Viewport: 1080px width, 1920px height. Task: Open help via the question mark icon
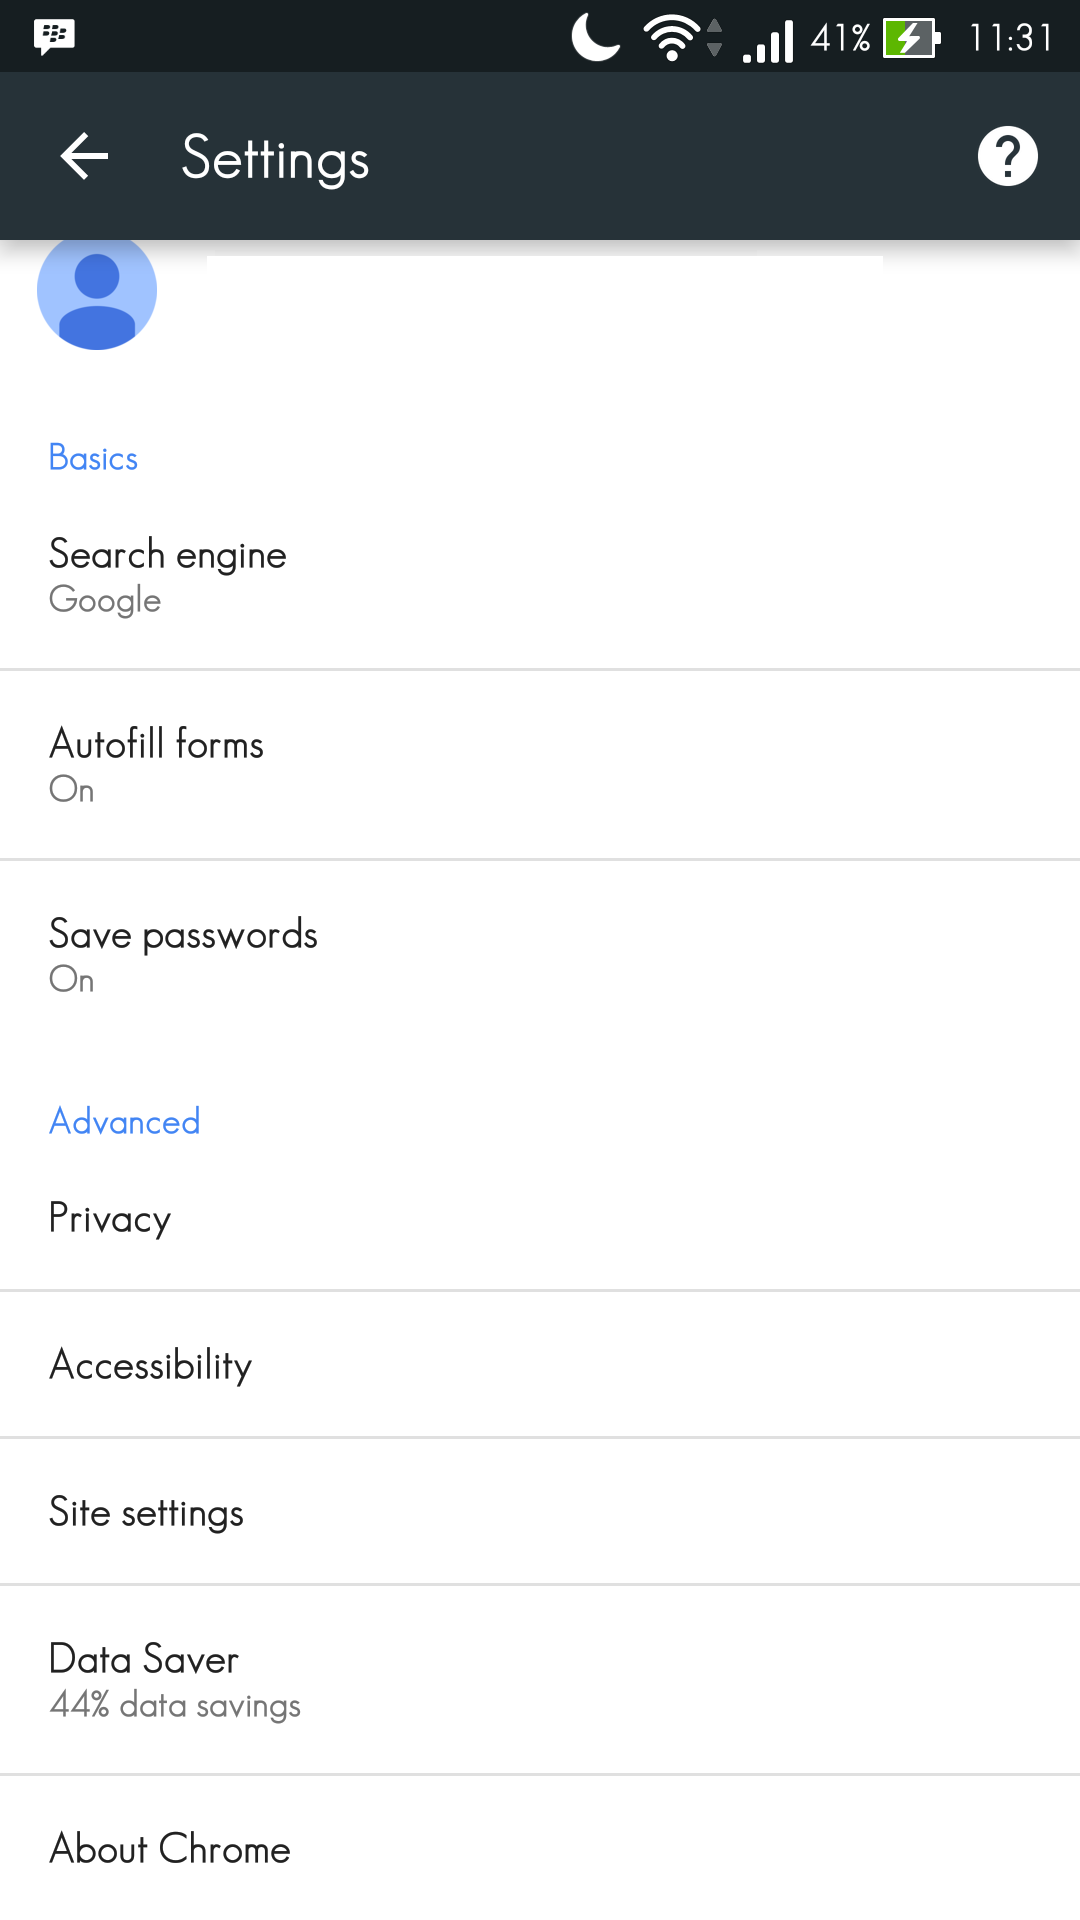1007,157
